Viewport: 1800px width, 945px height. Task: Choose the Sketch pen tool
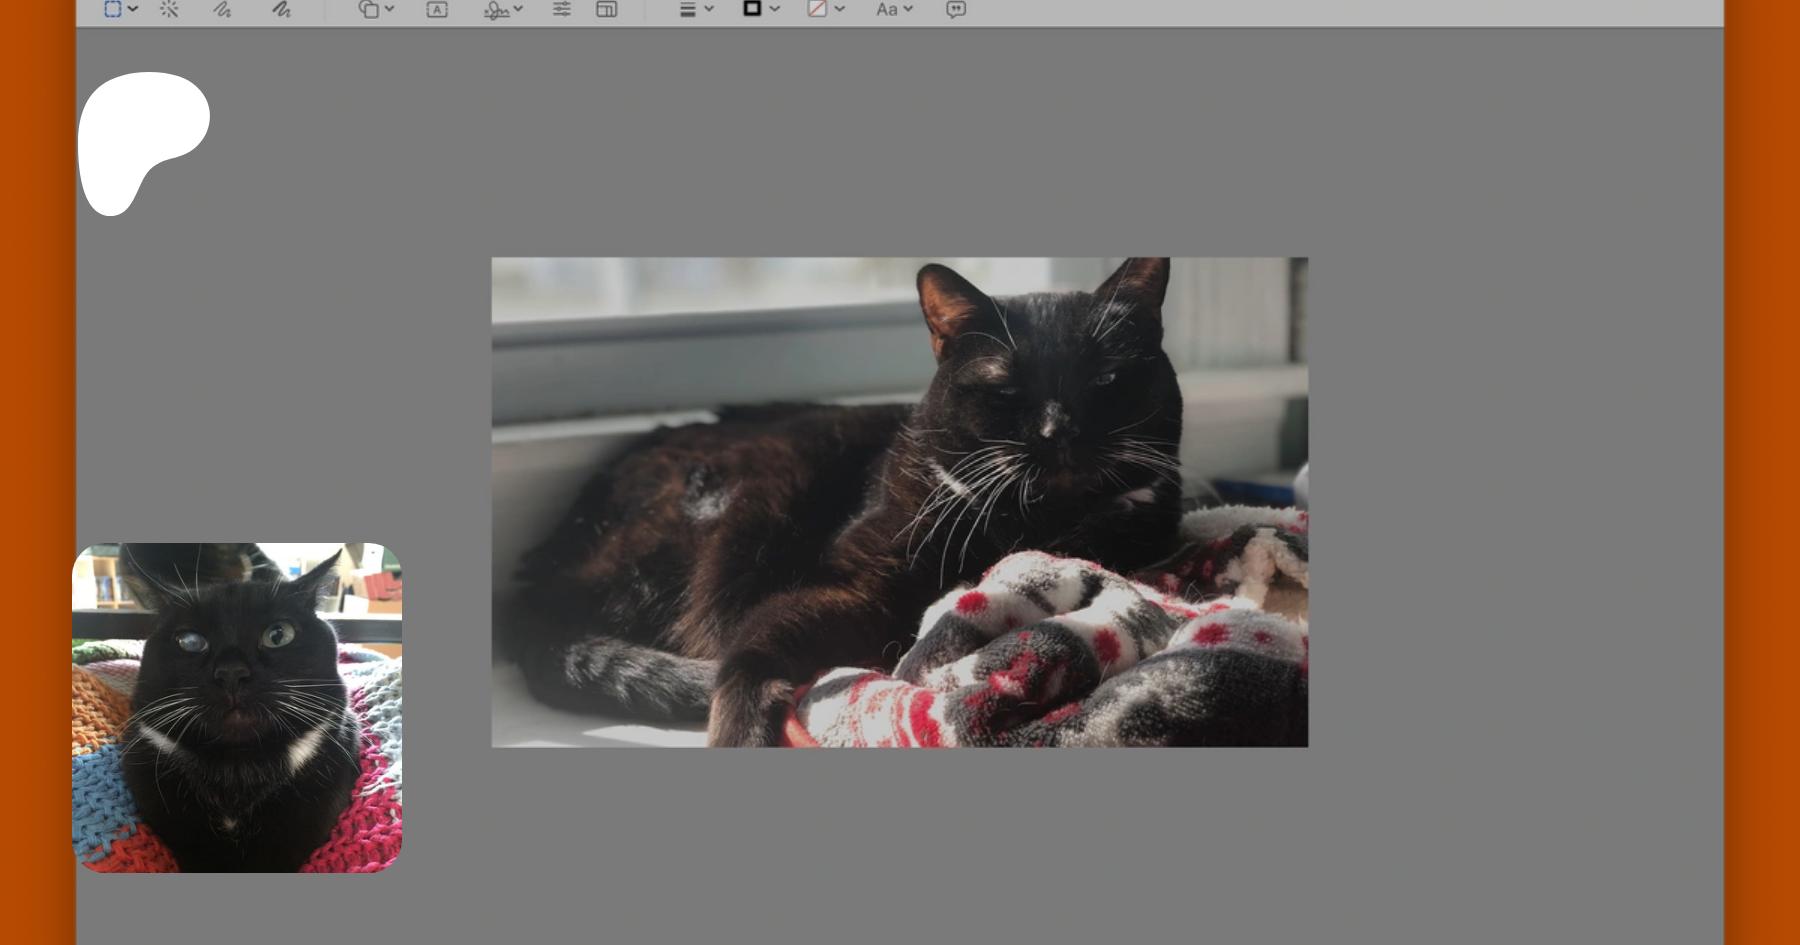[222, 9]
